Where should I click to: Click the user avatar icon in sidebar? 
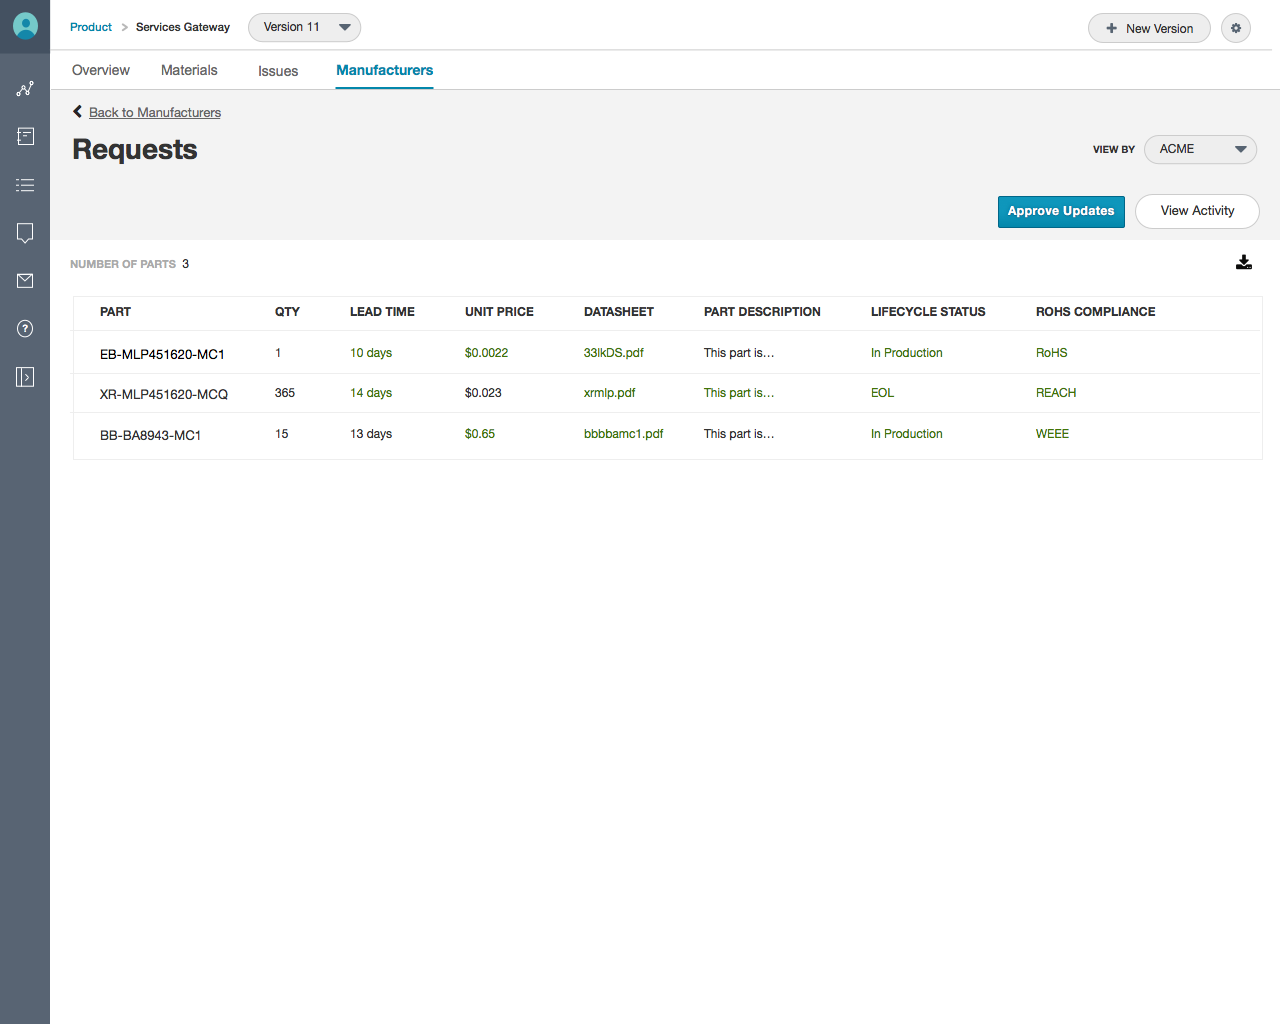coord(25,26)
